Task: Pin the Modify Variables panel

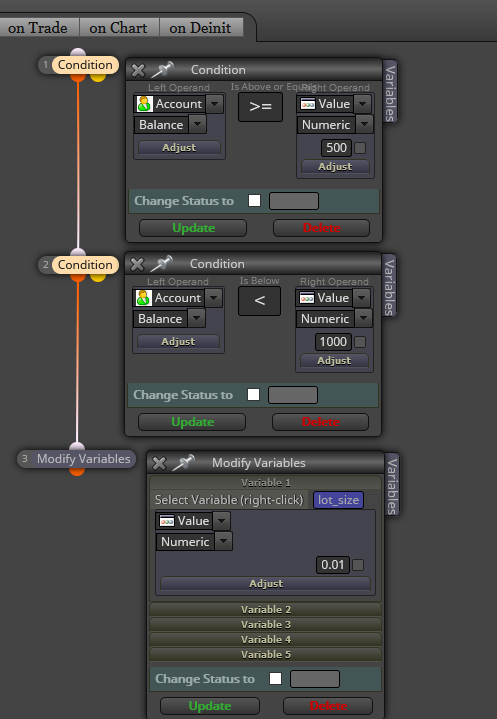Action: [183, 463]
